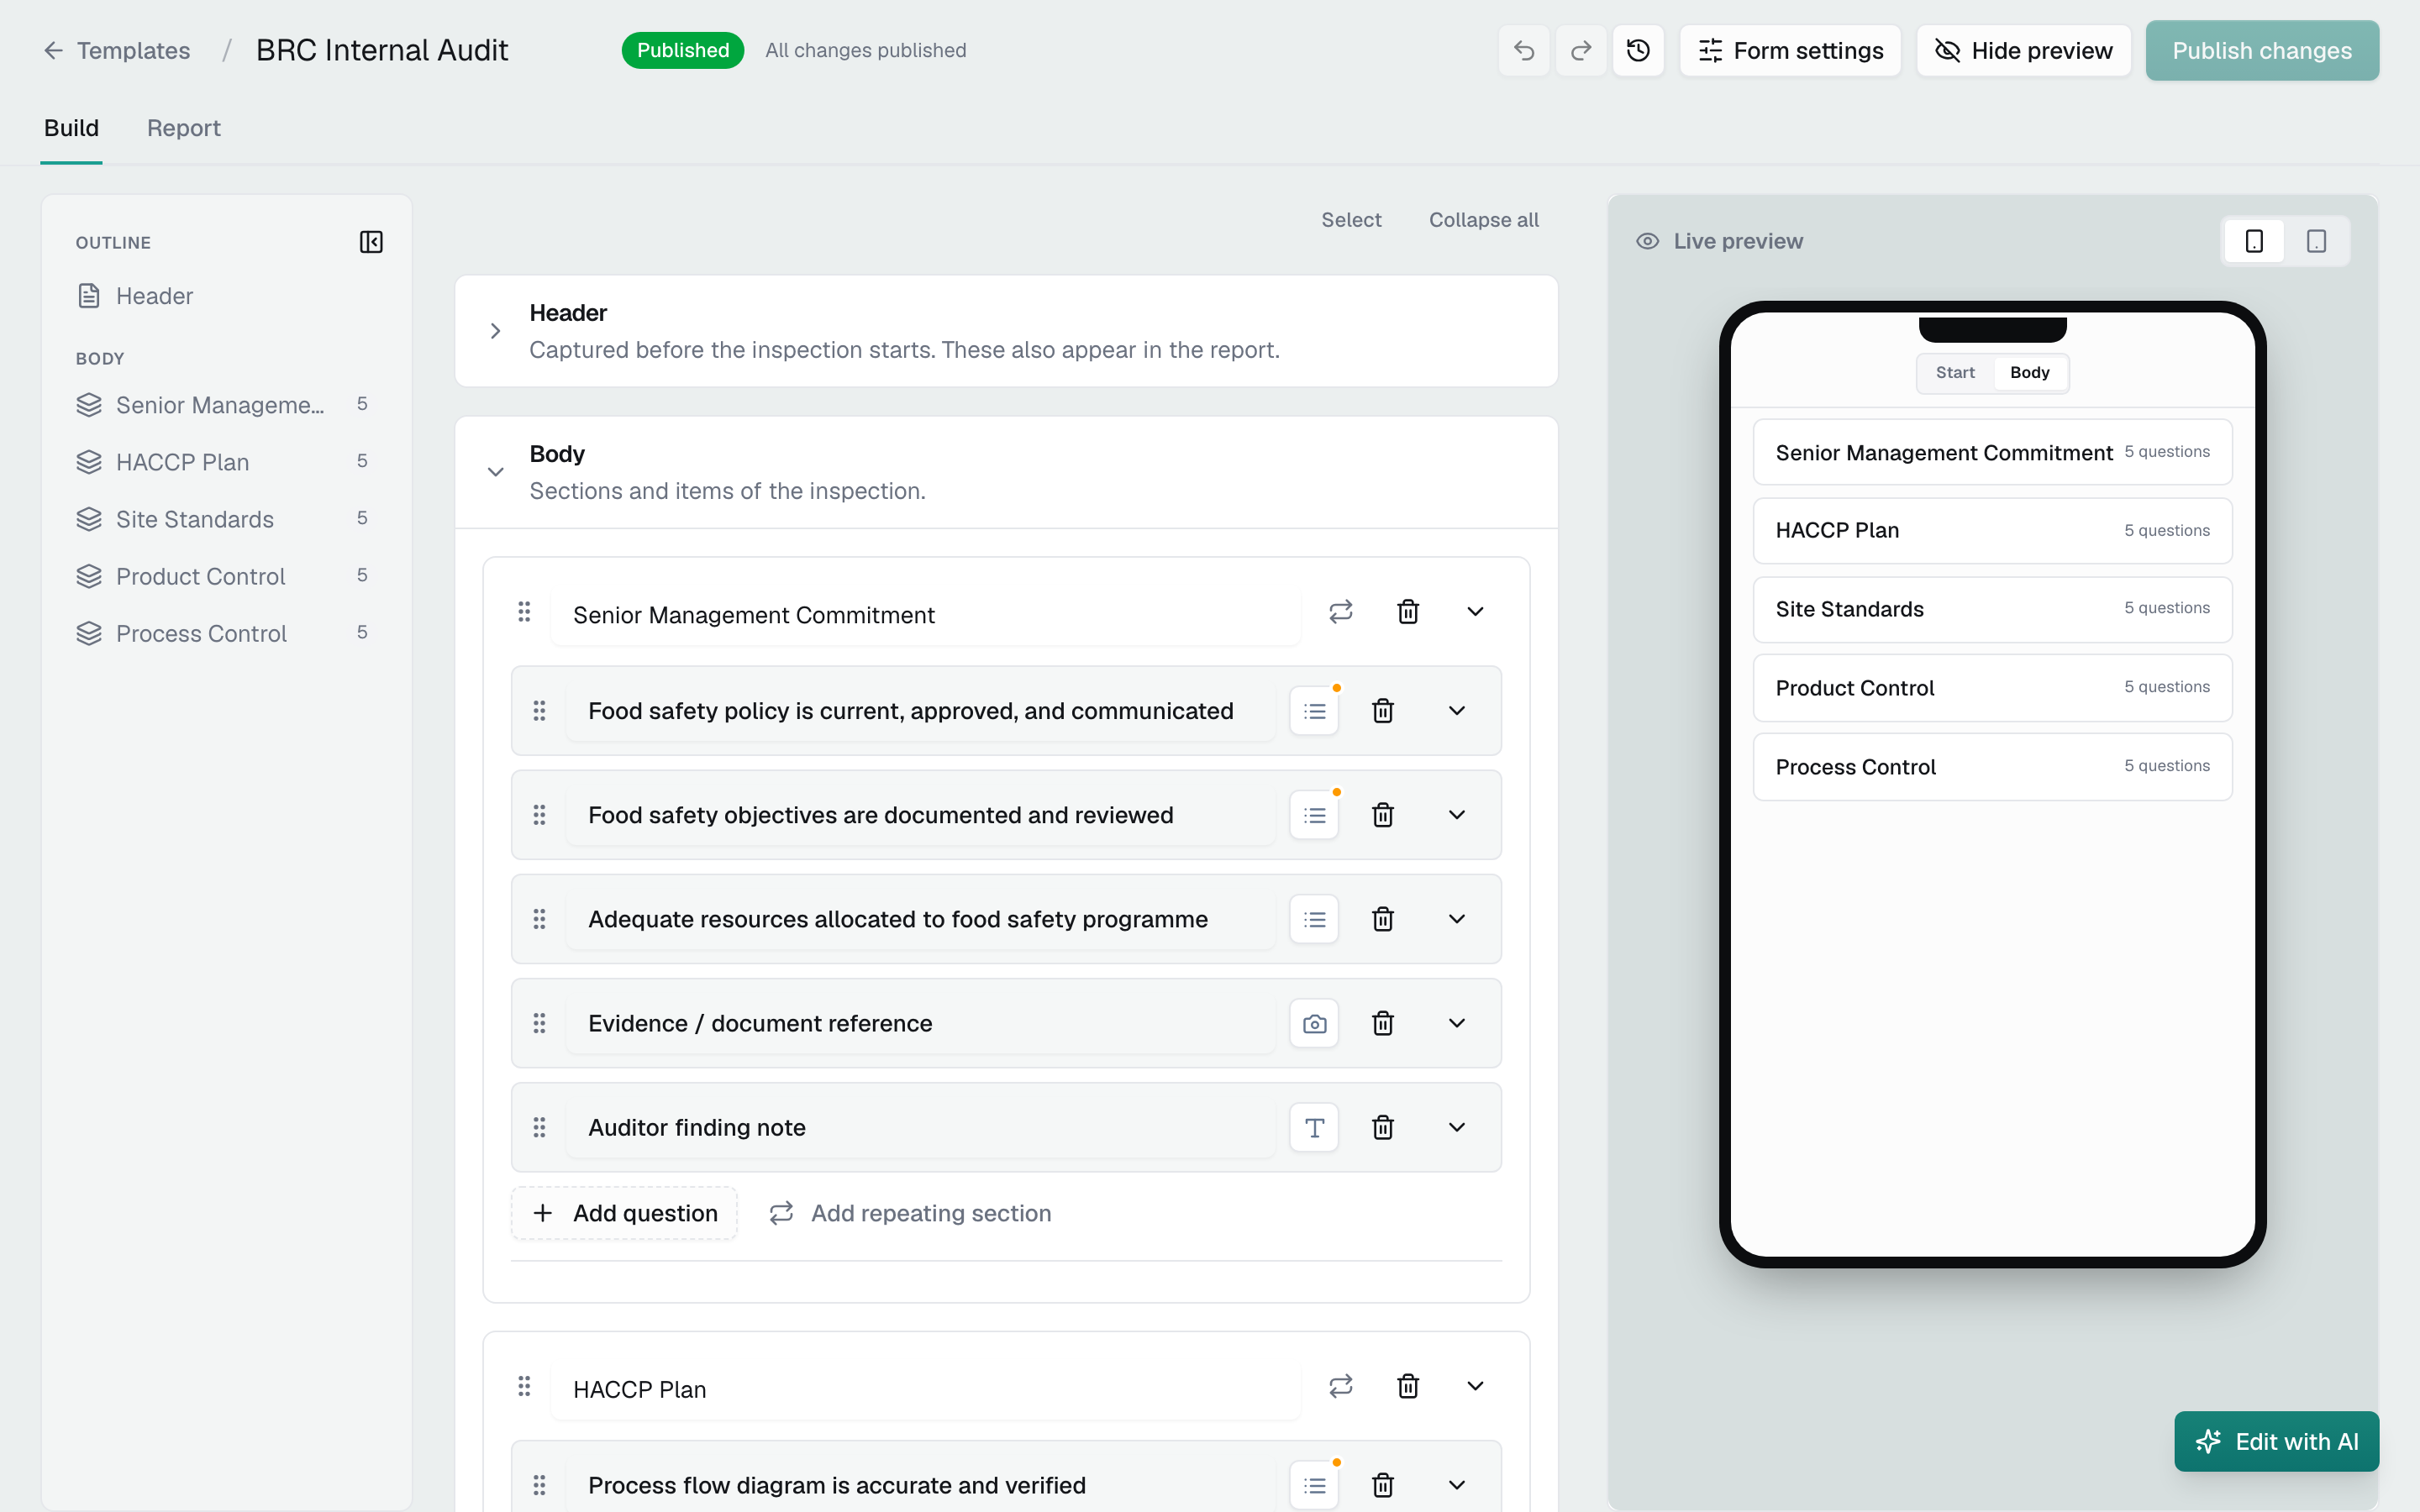This screenshot has height=1512, width=2420.
Task: Toggle repeating on HACCP Plan section
Action: (1341, 1386)
